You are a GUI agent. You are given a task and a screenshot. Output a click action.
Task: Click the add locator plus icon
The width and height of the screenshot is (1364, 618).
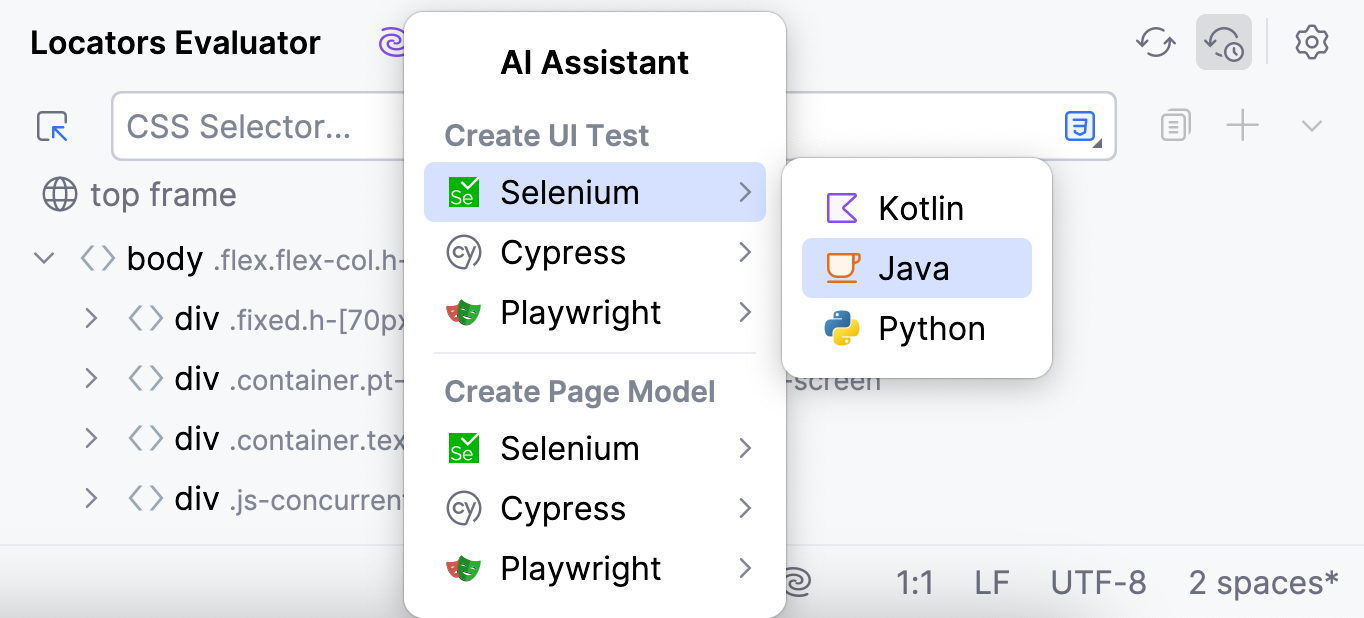coord(1242,125)
